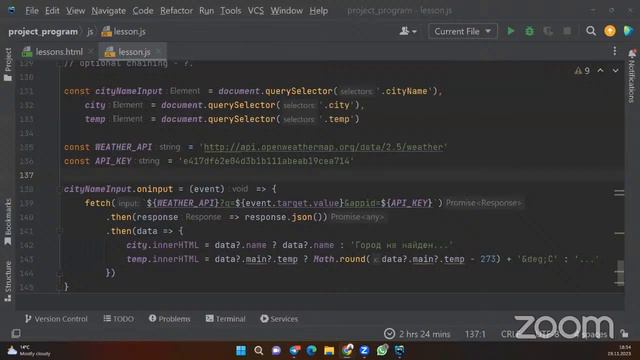The height and width of the screenshot is (360, 640).
Task: Start debugging with the bug icon
Action: (x=529, y=31)
